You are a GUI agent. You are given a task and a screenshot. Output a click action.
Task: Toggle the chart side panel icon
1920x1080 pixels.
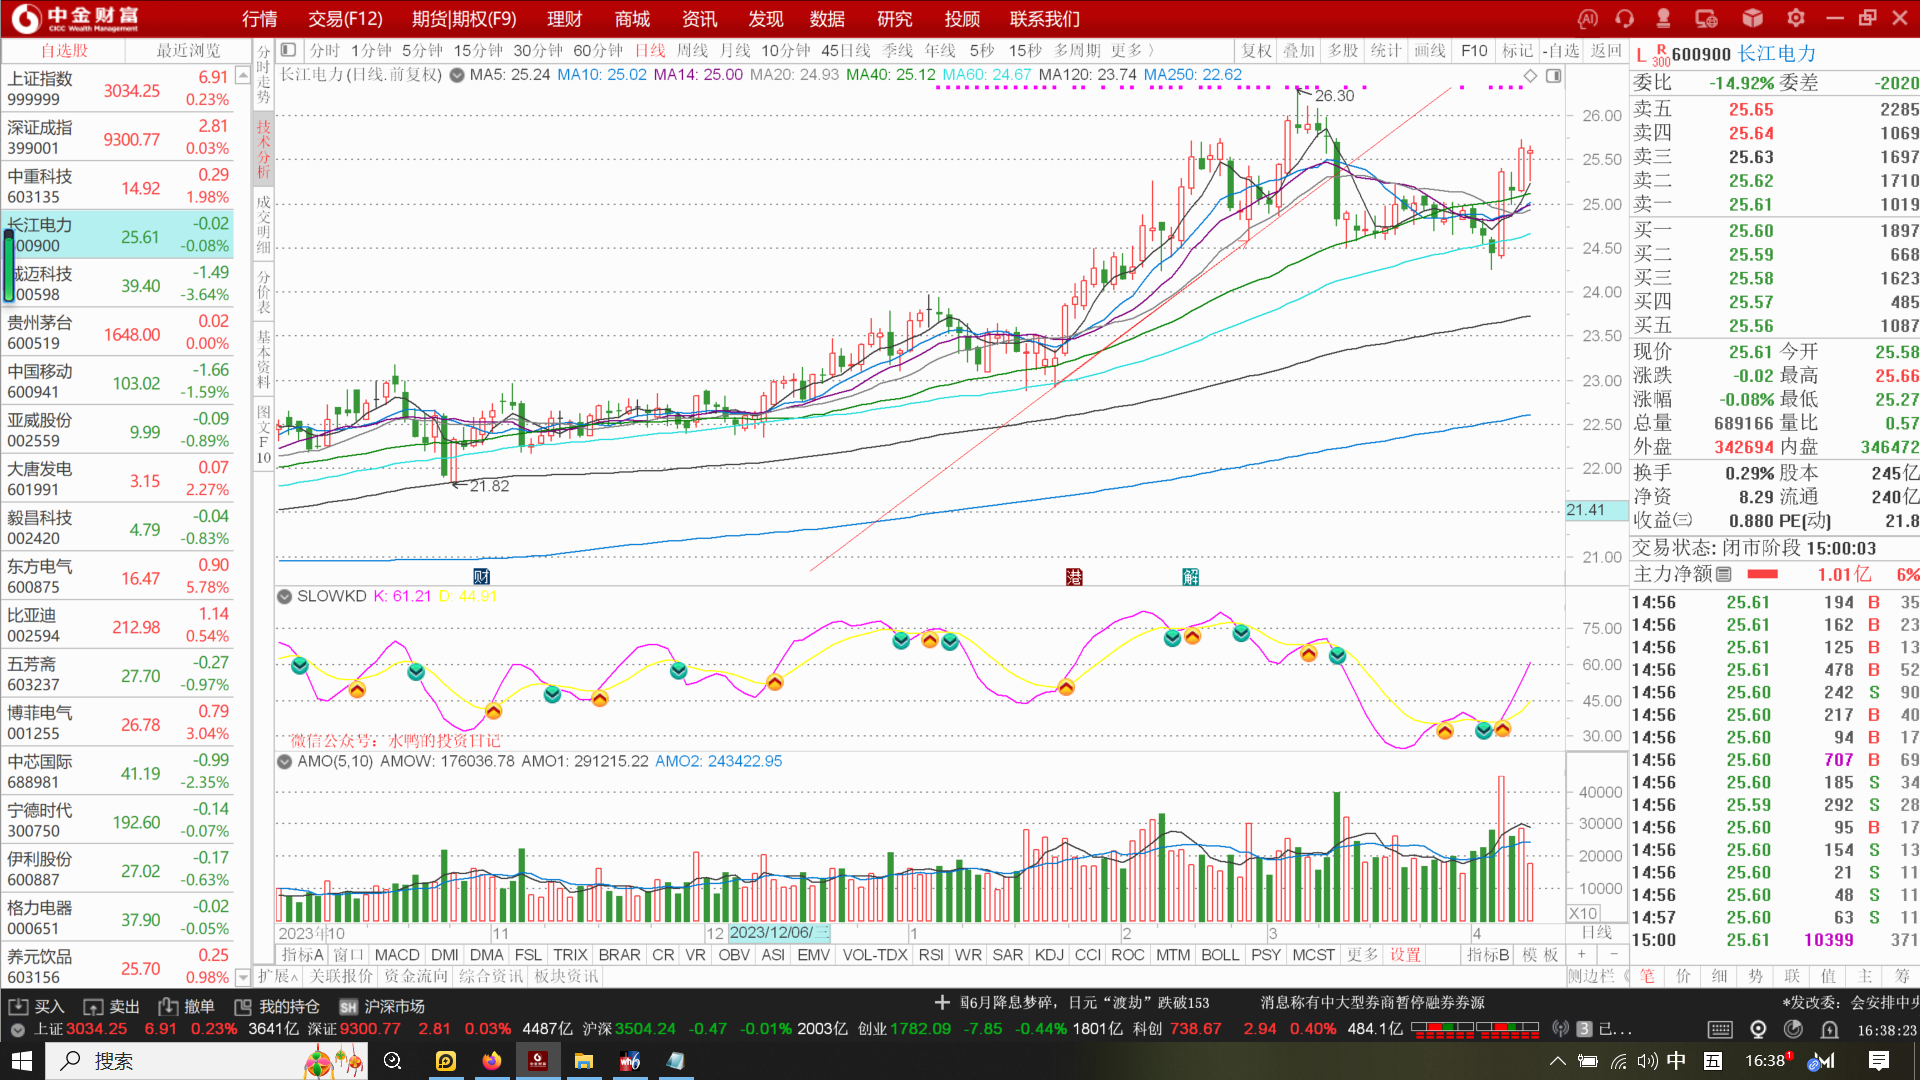pos(1553,76)
